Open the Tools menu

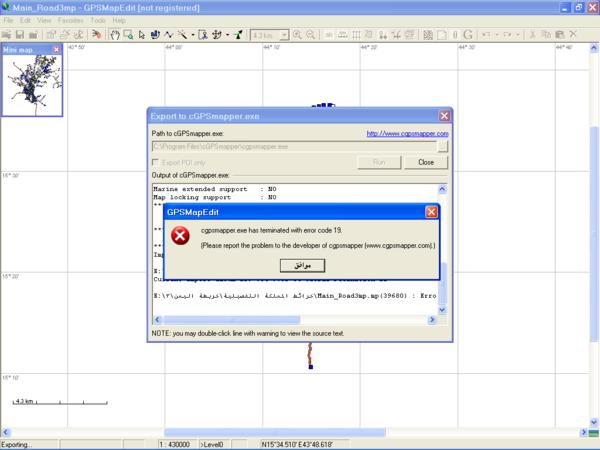pos(98,20)
